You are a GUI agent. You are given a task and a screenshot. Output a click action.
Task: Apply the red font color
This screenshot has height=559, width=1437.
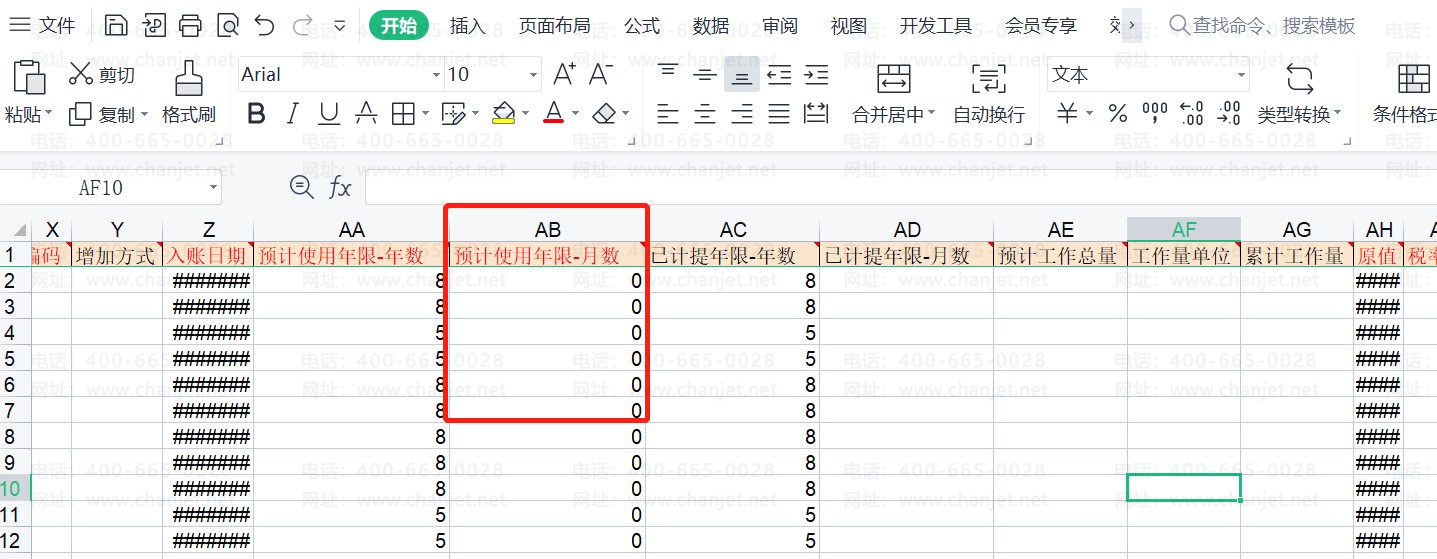click(554, 114)
